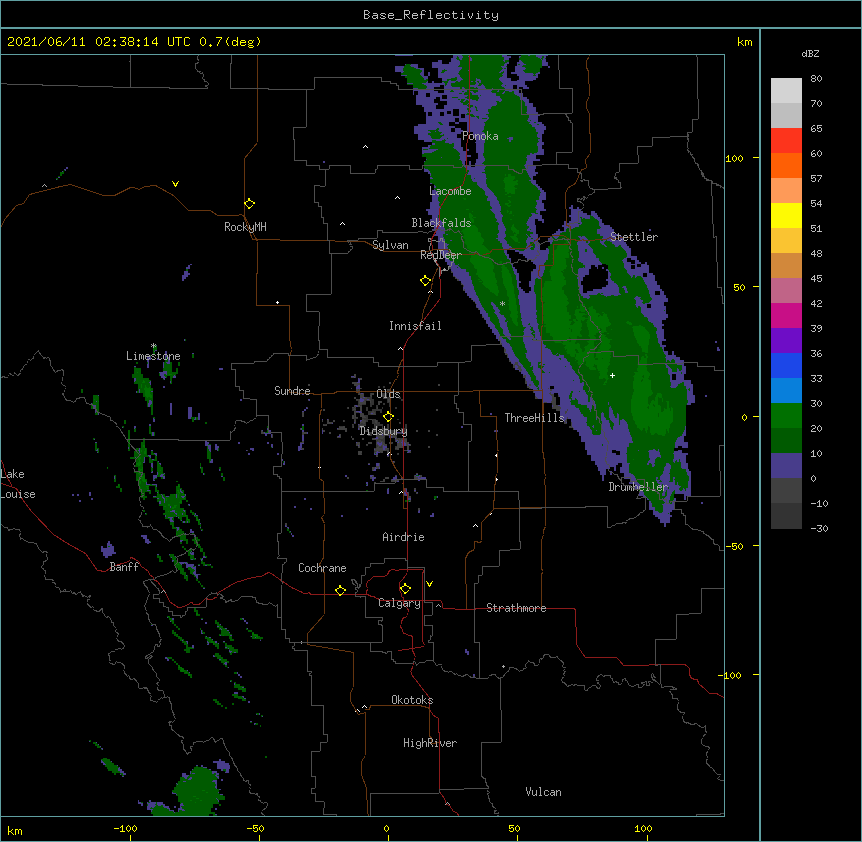Click the yellow V marker east of Calgary
Screen dimensions: 862x842
[429, 584]
